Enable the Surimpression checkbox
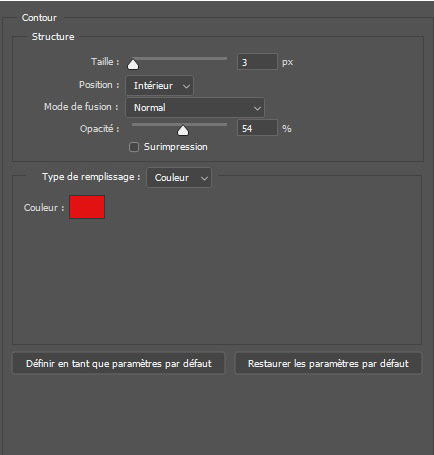The image size is (434, 455). [x=134, y=147]
